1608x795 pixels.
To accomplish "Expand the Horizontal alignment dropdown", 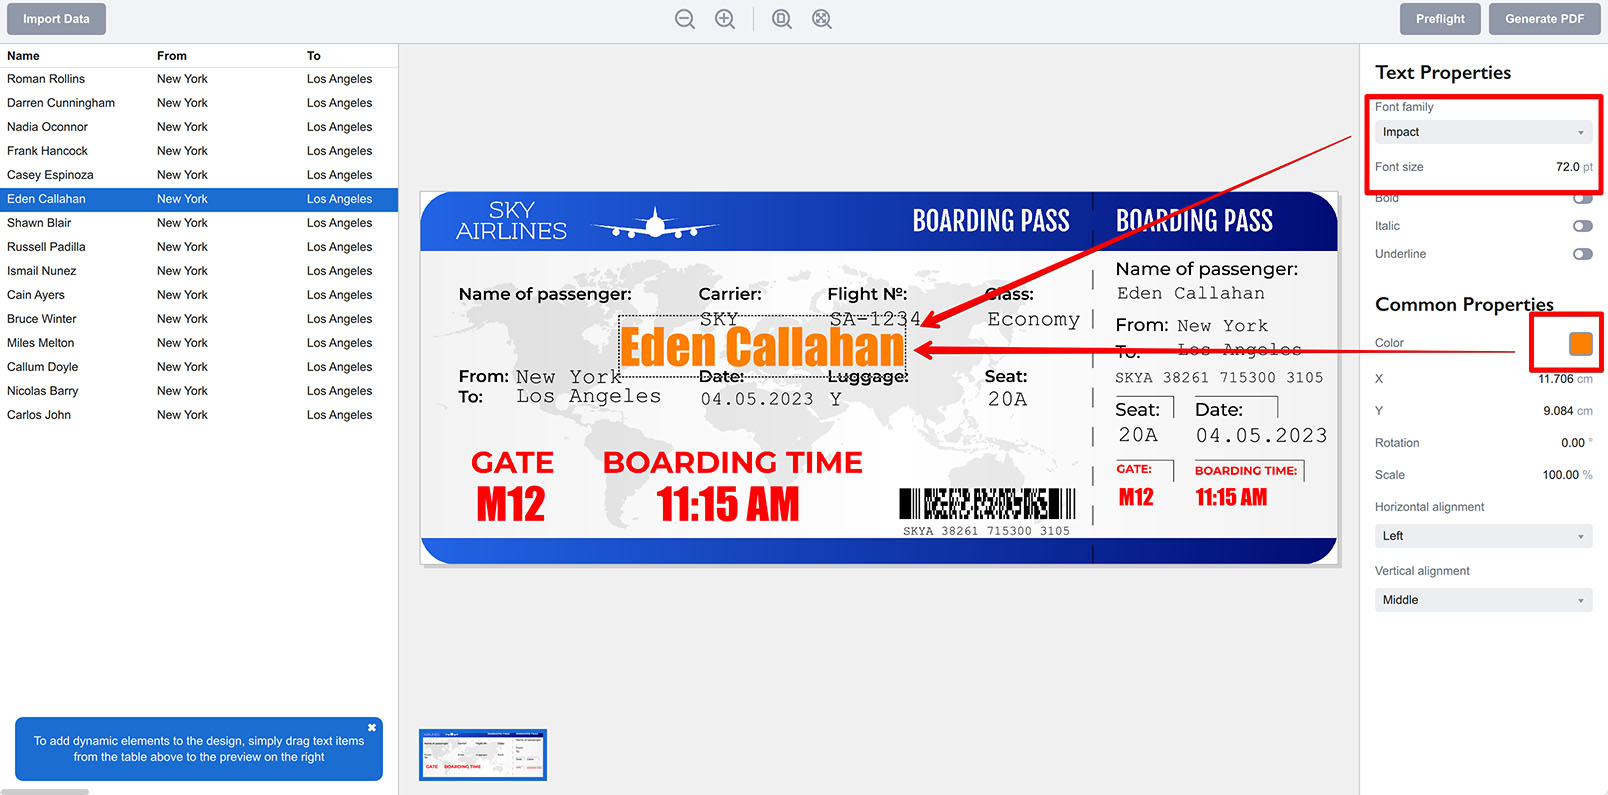I will click(x=1483, y=536).
